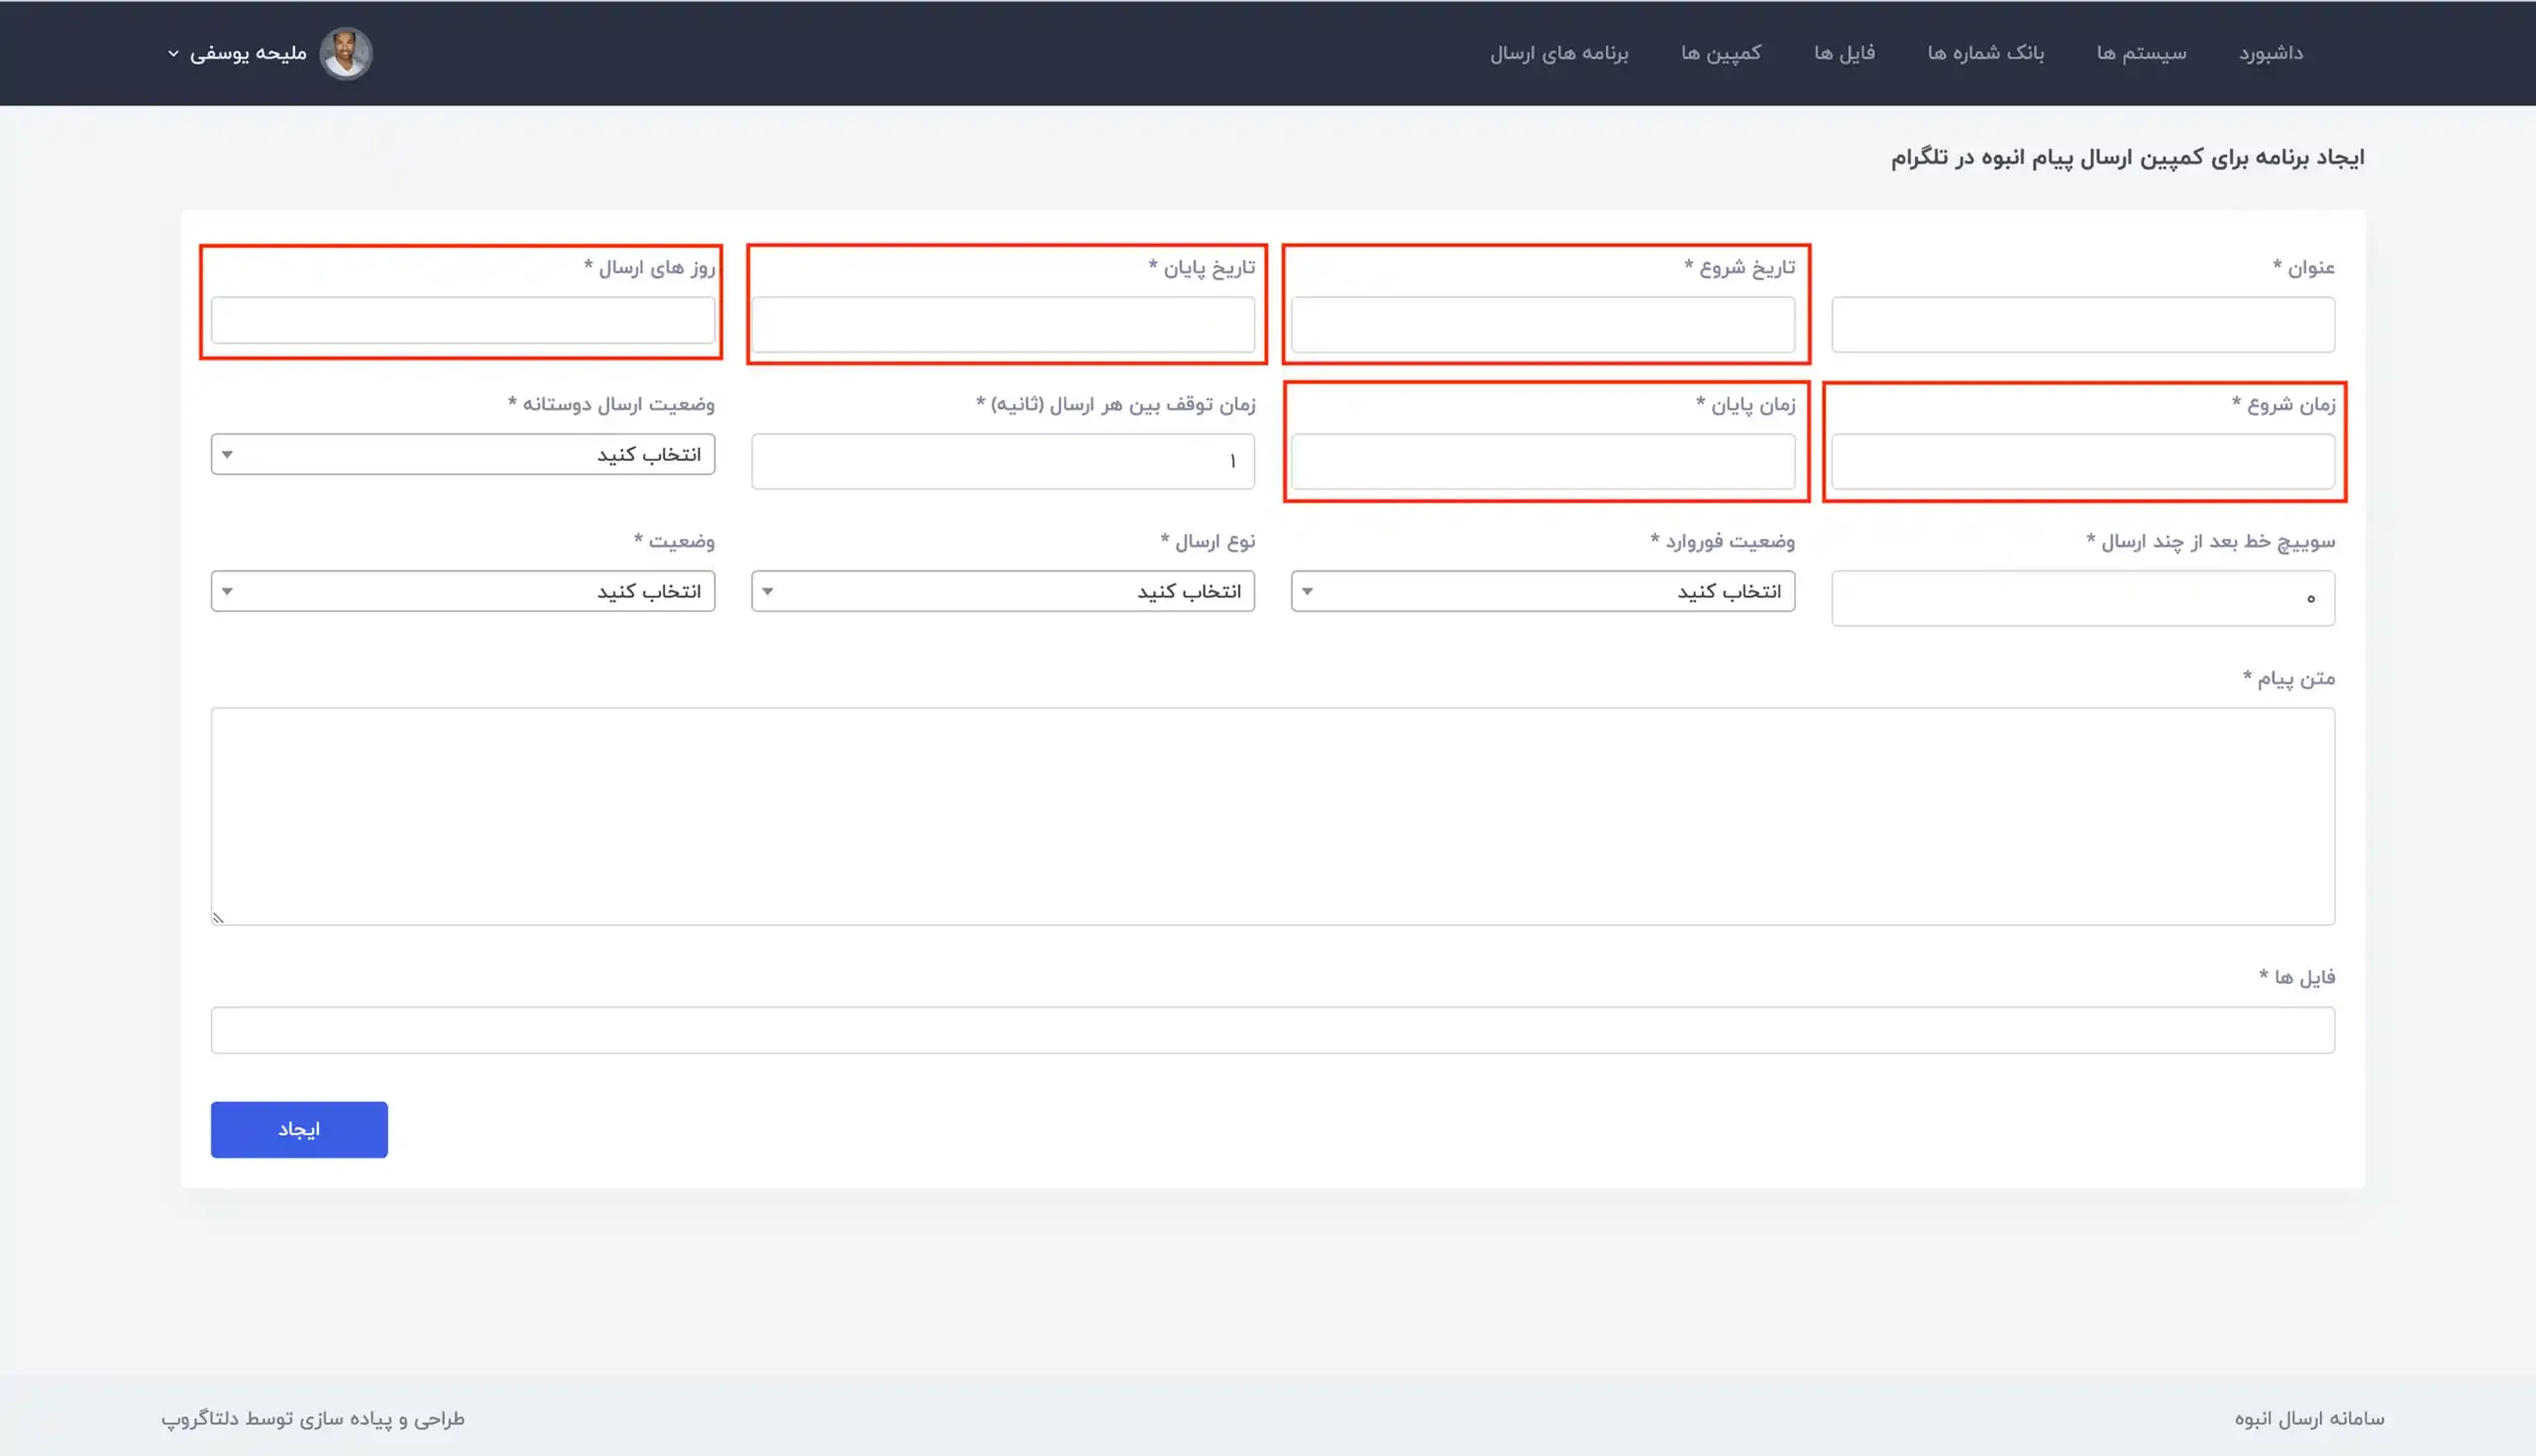This screenshot has width=2536, height=1456.
Task: Click the user profile avatar picture
Action: 345,53
